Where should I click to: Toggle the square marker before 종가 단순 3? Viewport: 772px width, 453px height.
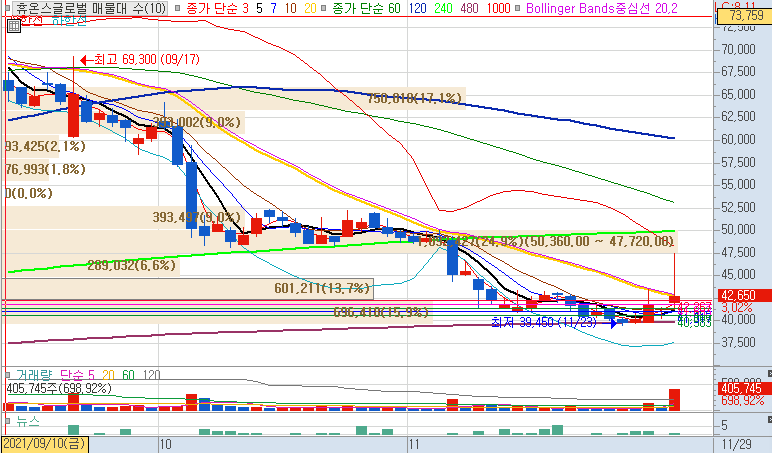pyautogui.click(x=178, y=8)
